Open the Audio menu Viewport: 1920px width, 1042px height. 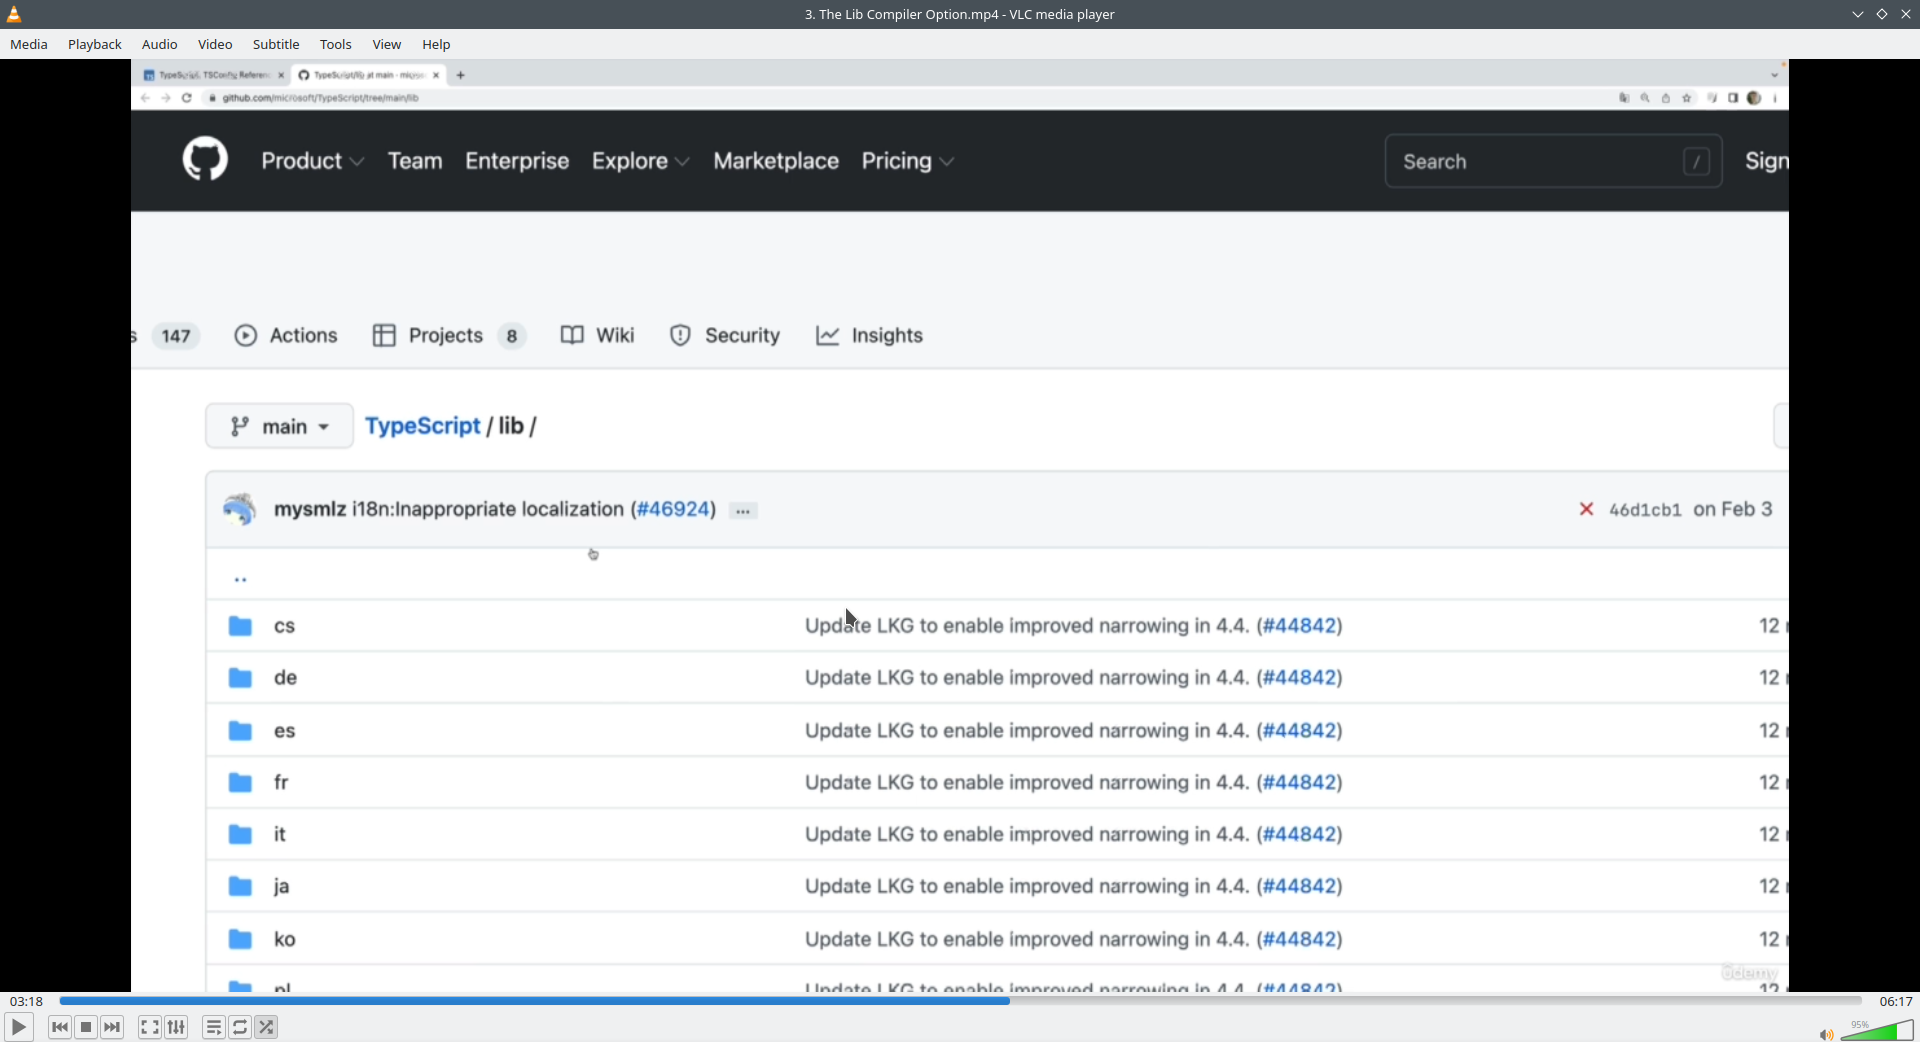pos(160,44)
